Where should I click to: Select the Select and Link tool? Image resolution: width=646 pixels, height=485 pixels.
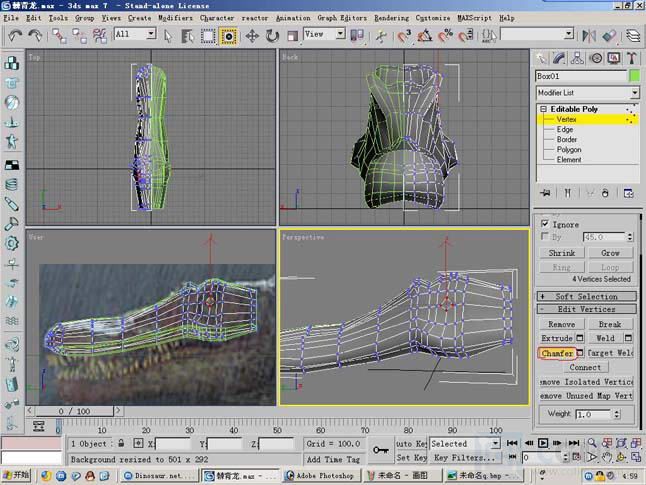[59, 36]
